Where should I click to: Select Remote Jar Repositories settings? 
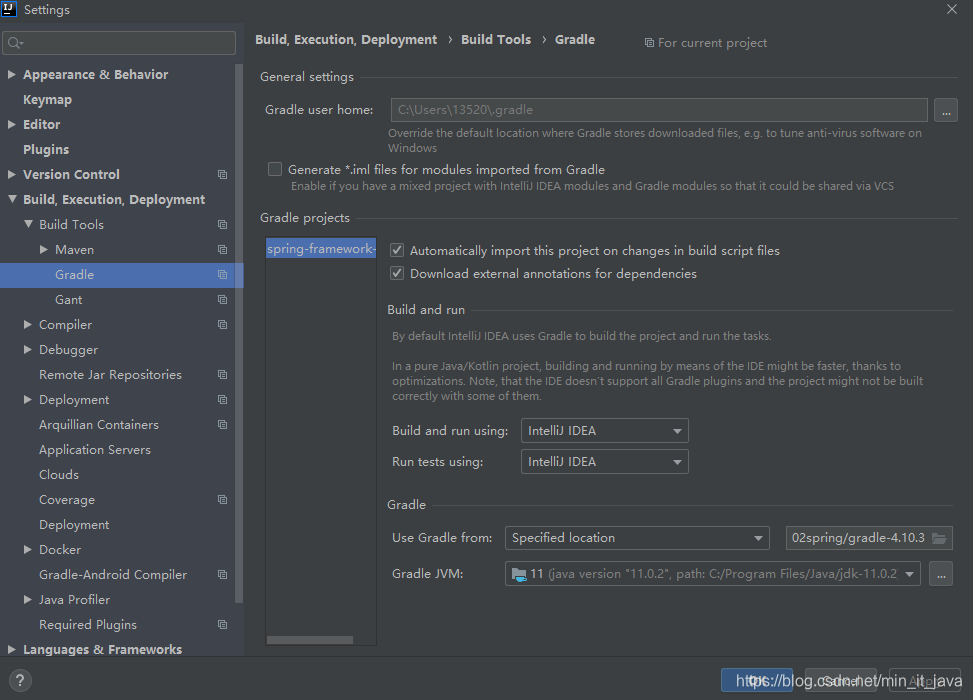110,375
